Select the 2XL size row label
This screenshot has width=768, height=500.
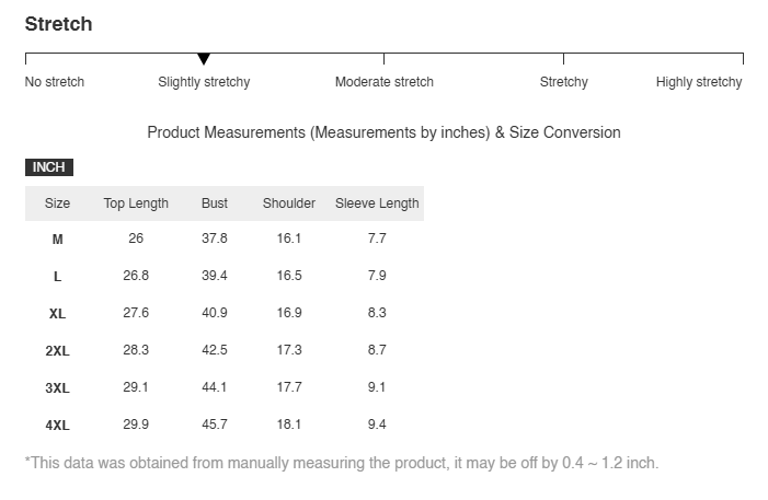click(x=58, y=351)
